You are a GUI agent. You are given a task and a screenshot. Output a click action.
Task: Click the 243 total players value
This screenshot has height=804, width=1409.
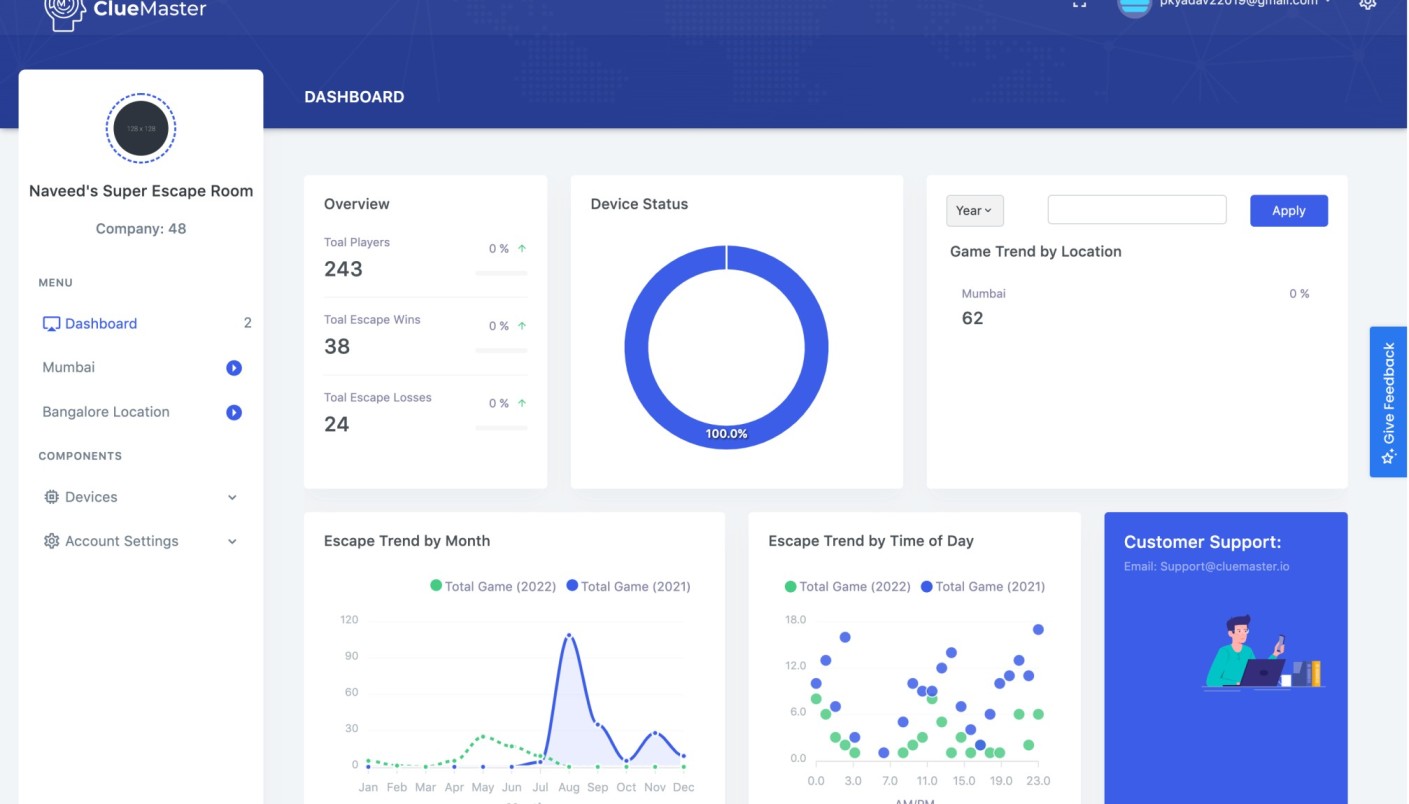343,269
